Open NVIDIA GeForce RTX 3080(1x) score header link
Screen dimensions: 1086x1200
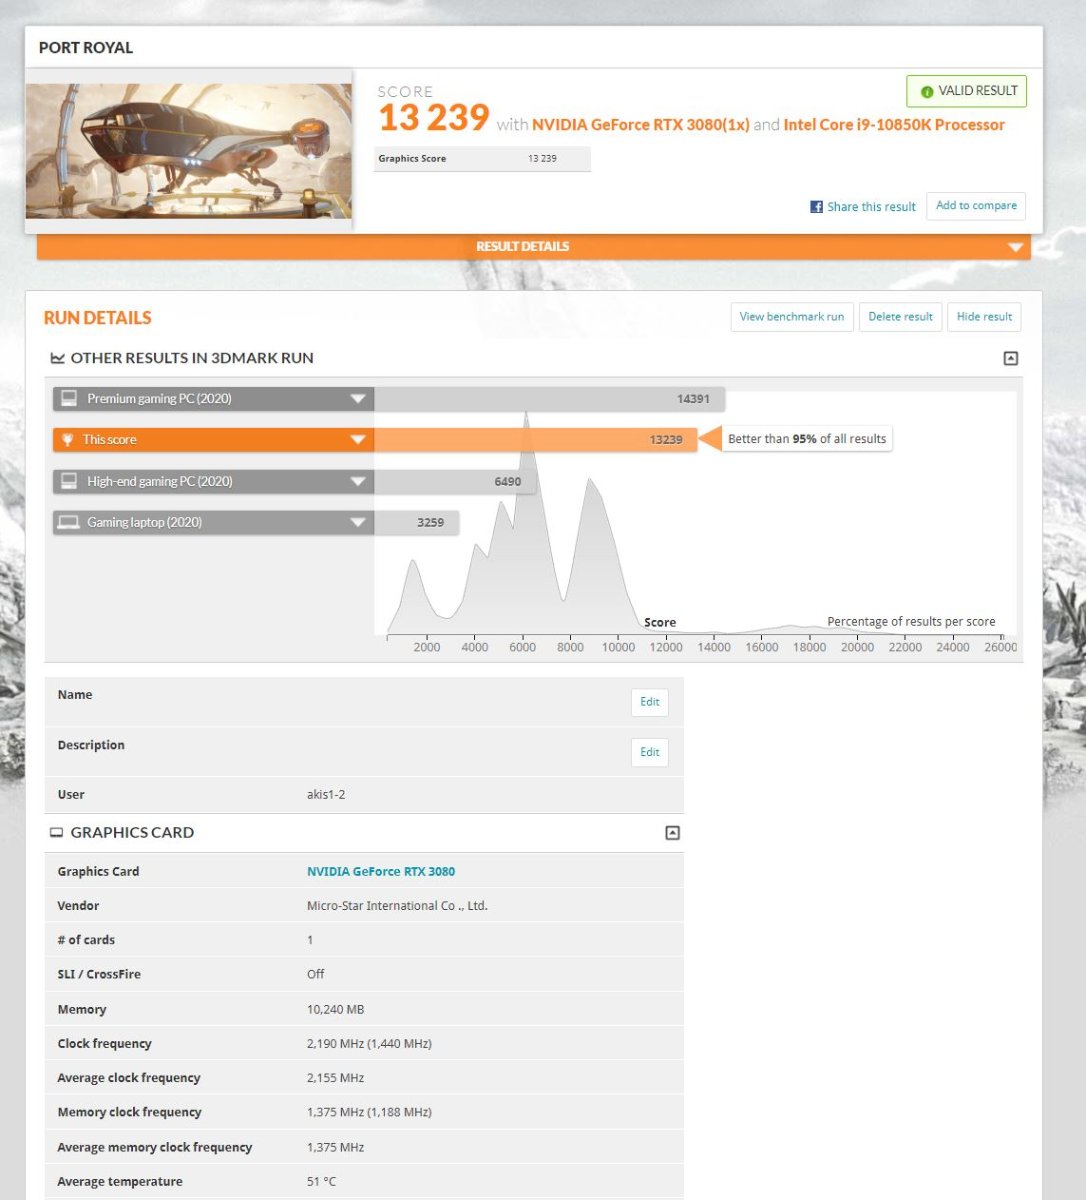[640, 125]
